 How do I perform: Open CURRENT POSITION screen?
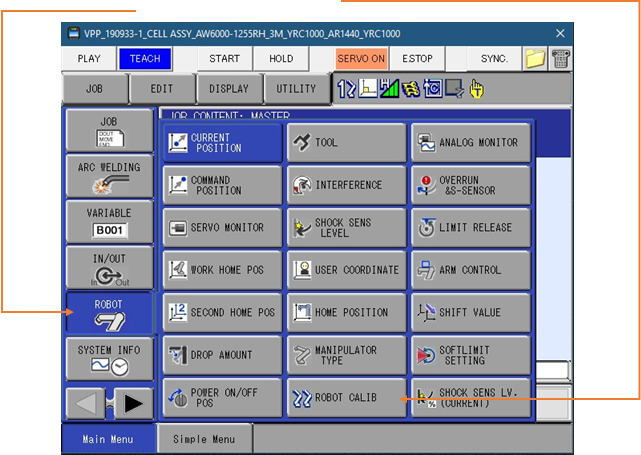[x=222, y=143]
